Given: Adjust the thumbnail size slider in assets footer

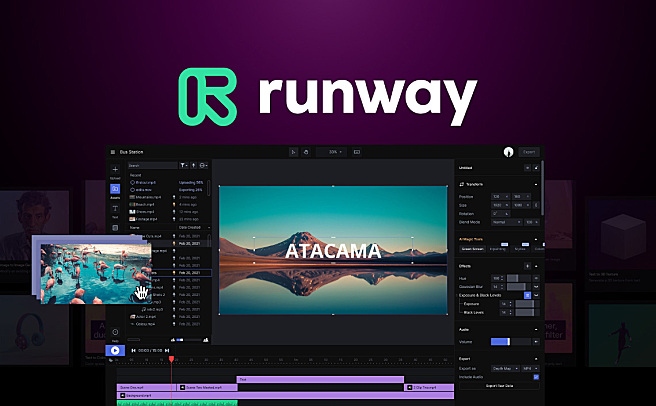Looking at the screenshot, I should coord(189,340).
